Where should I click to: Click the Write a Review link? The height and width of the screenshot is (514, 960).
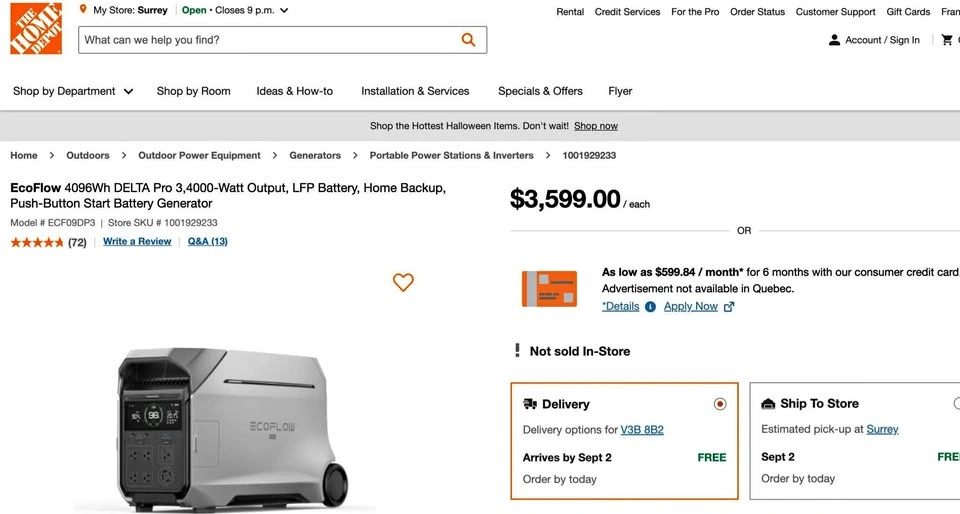(137, 242)
